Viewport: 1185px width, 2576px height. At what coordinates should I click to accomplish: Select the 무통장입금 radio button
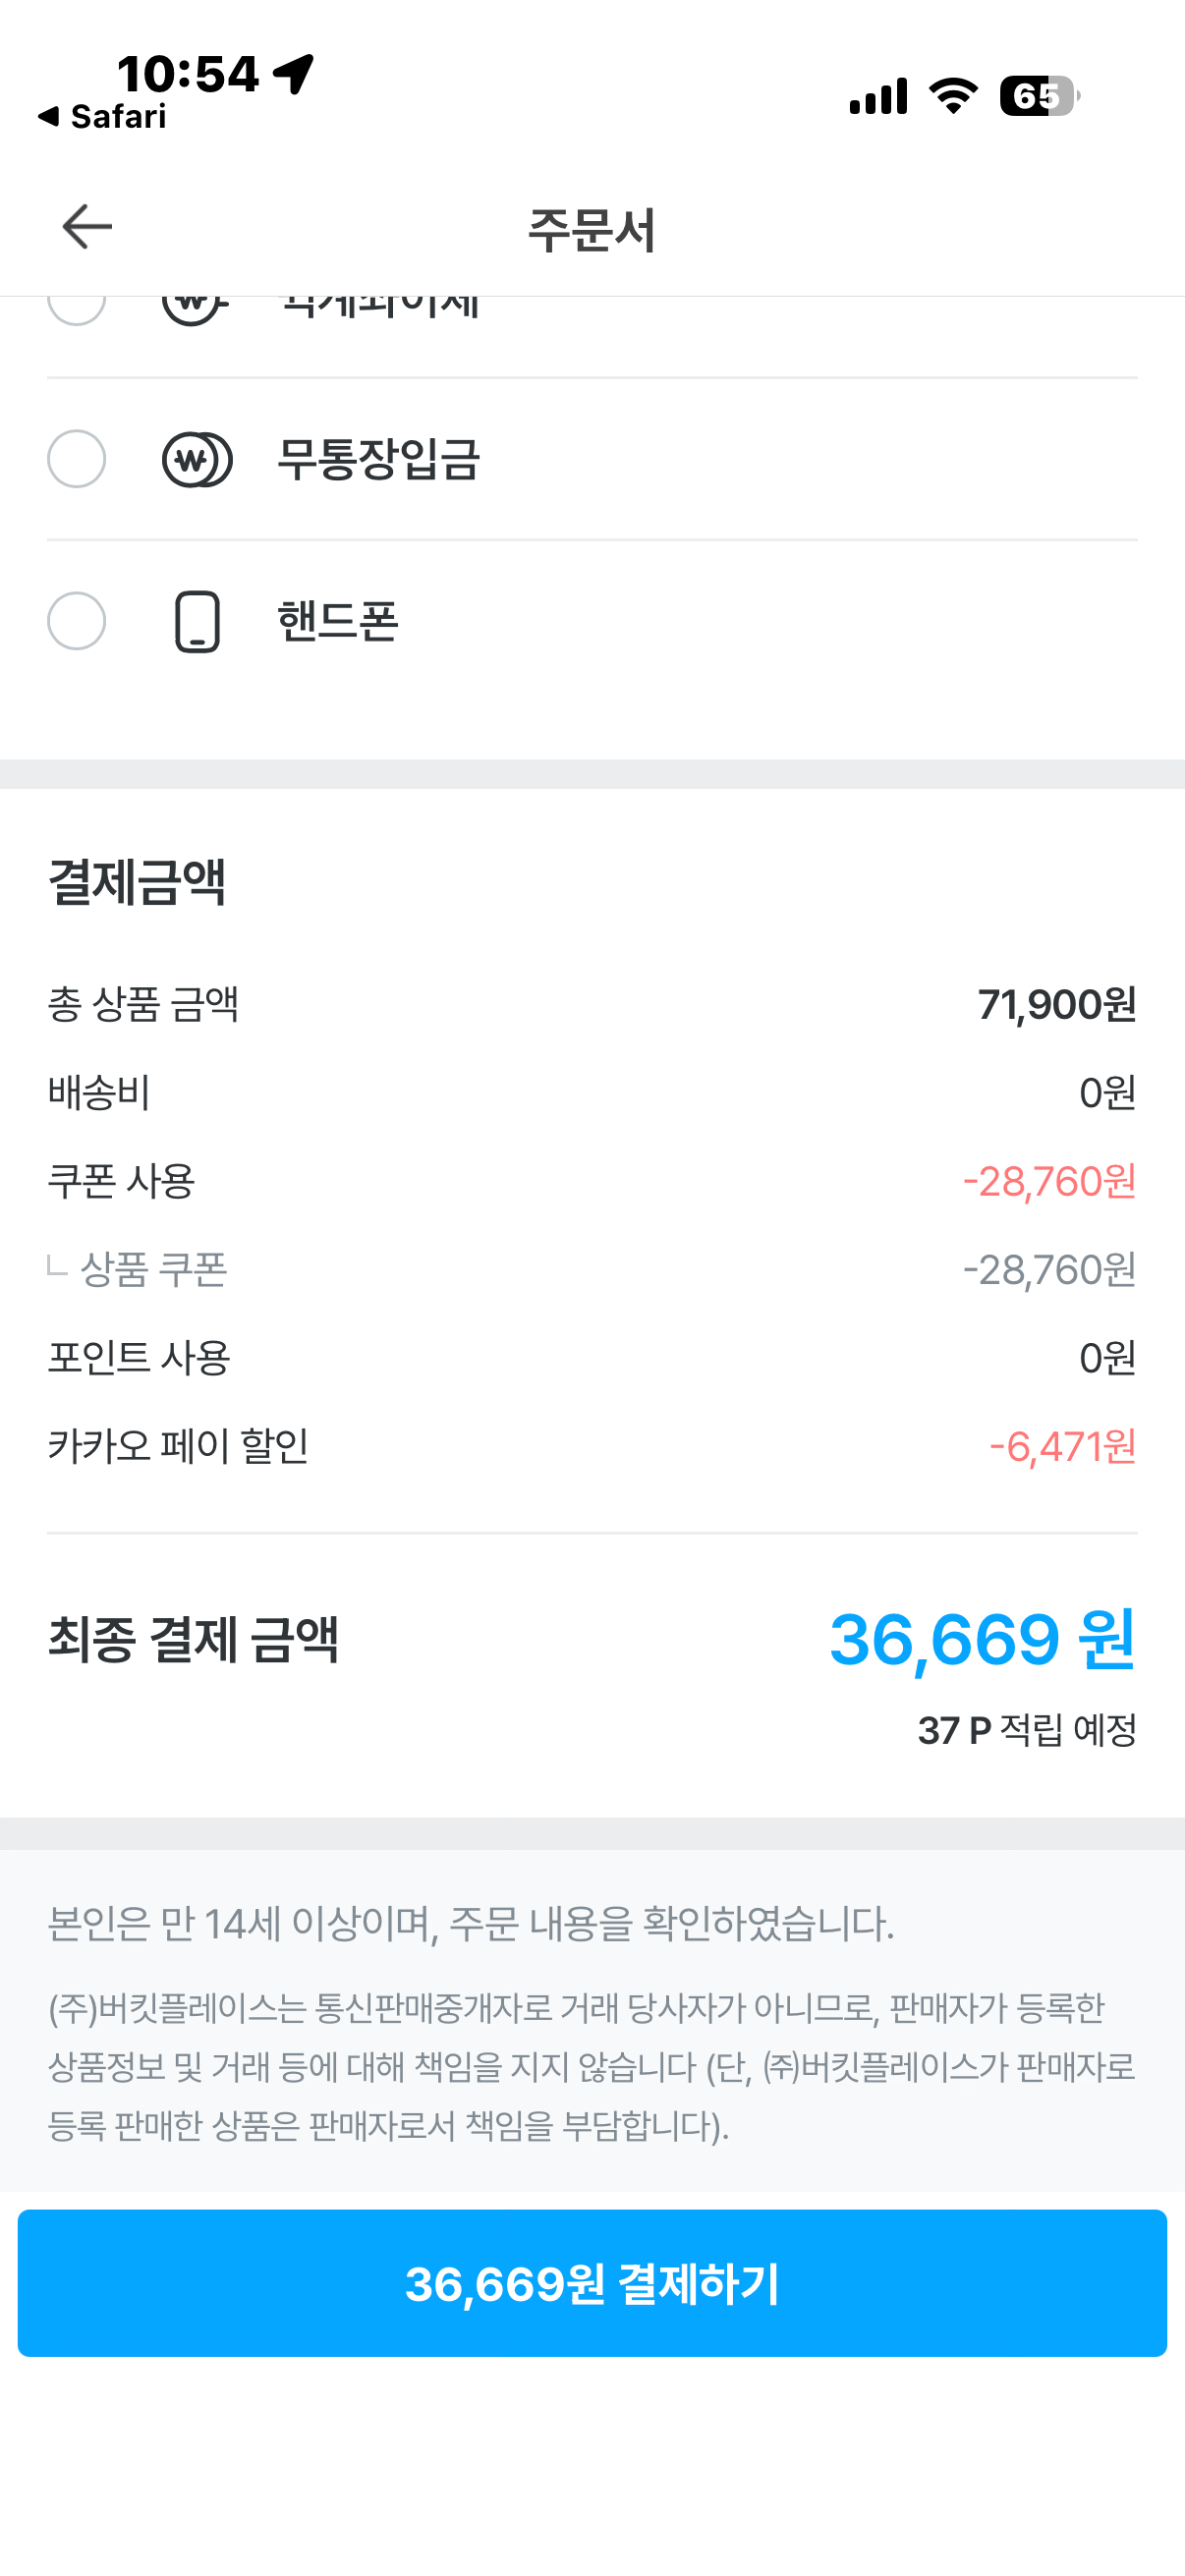point(77,459)
